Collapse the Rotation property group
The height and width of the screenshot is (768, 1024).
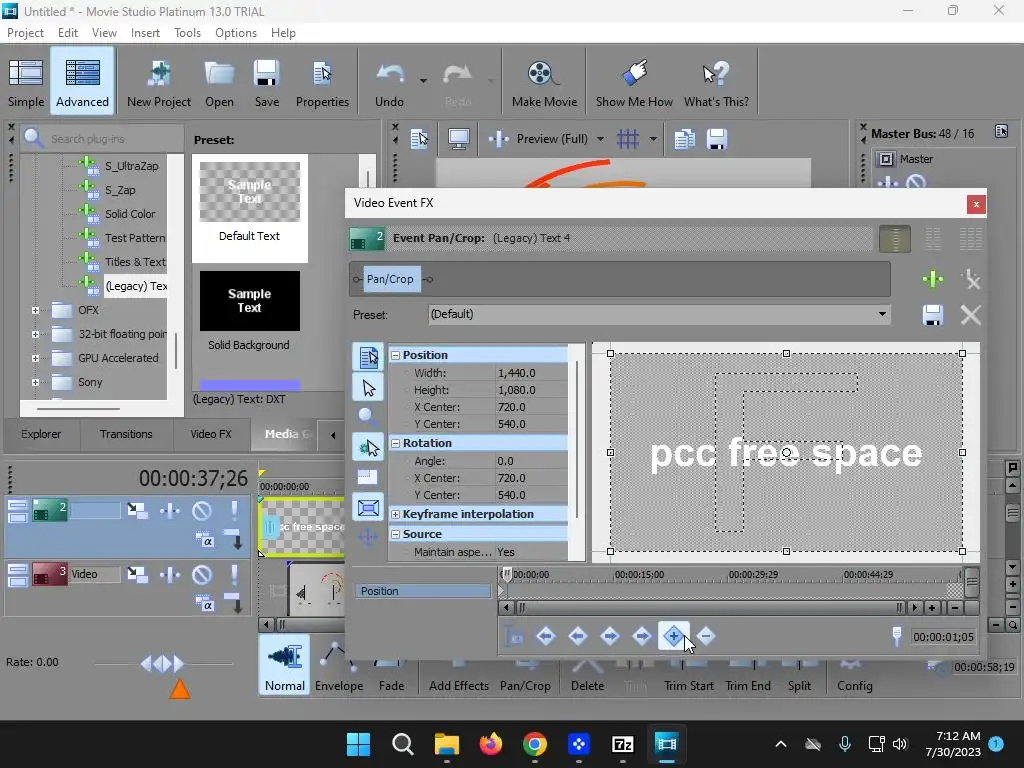pyautogui.click(x=395, y=443)
